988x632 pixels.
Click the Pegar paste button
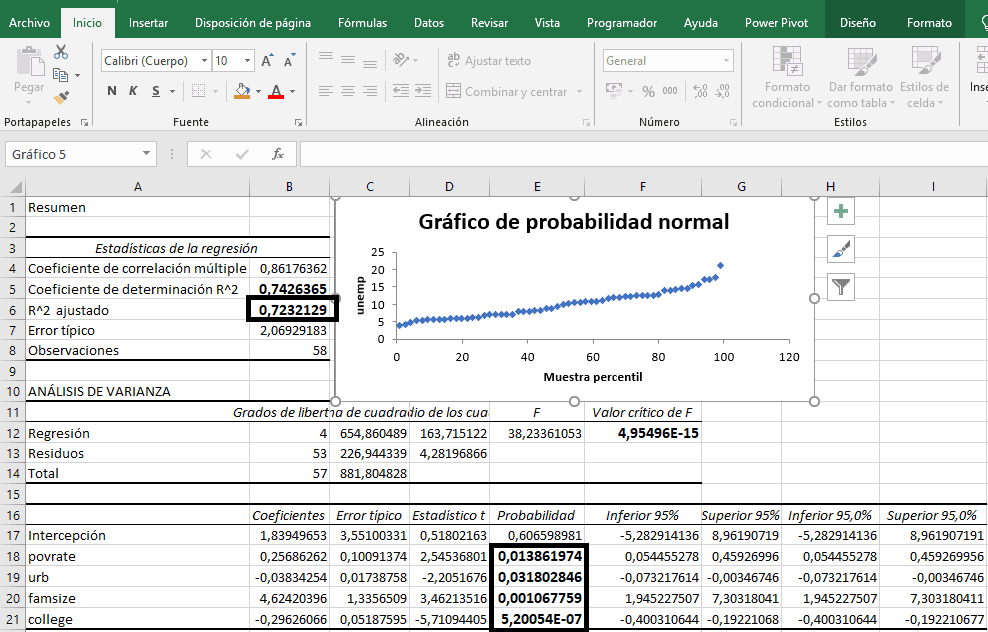click(x=28, y=75)
